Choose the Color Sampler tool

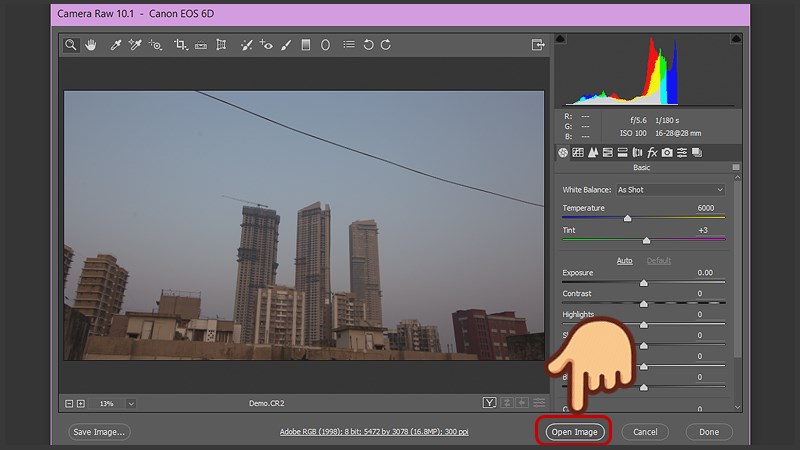pyautogui.click(x=135, y=45)
